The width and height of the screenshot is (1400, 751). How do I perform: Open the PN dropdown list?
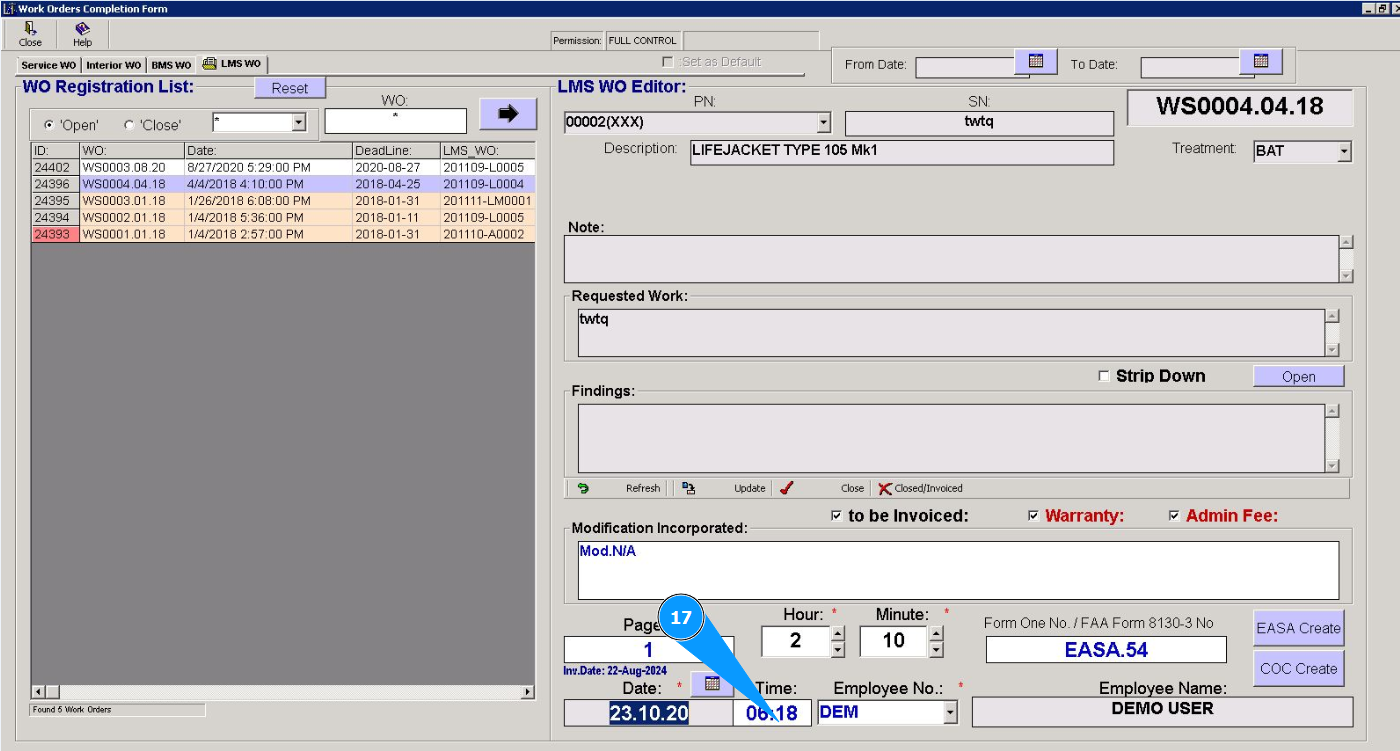coord(824,123)
